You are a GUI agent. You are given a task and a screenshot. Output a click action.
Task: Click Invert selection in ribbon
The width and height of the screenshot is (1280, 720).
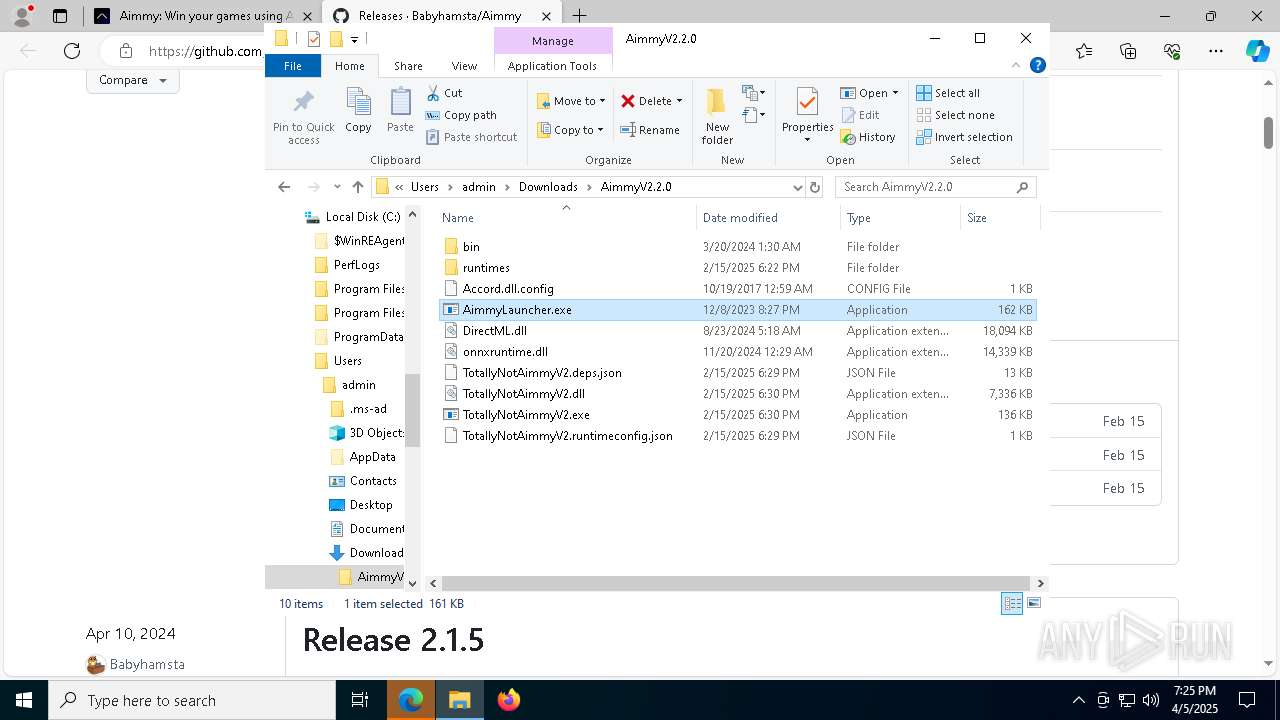coord(965,137)
